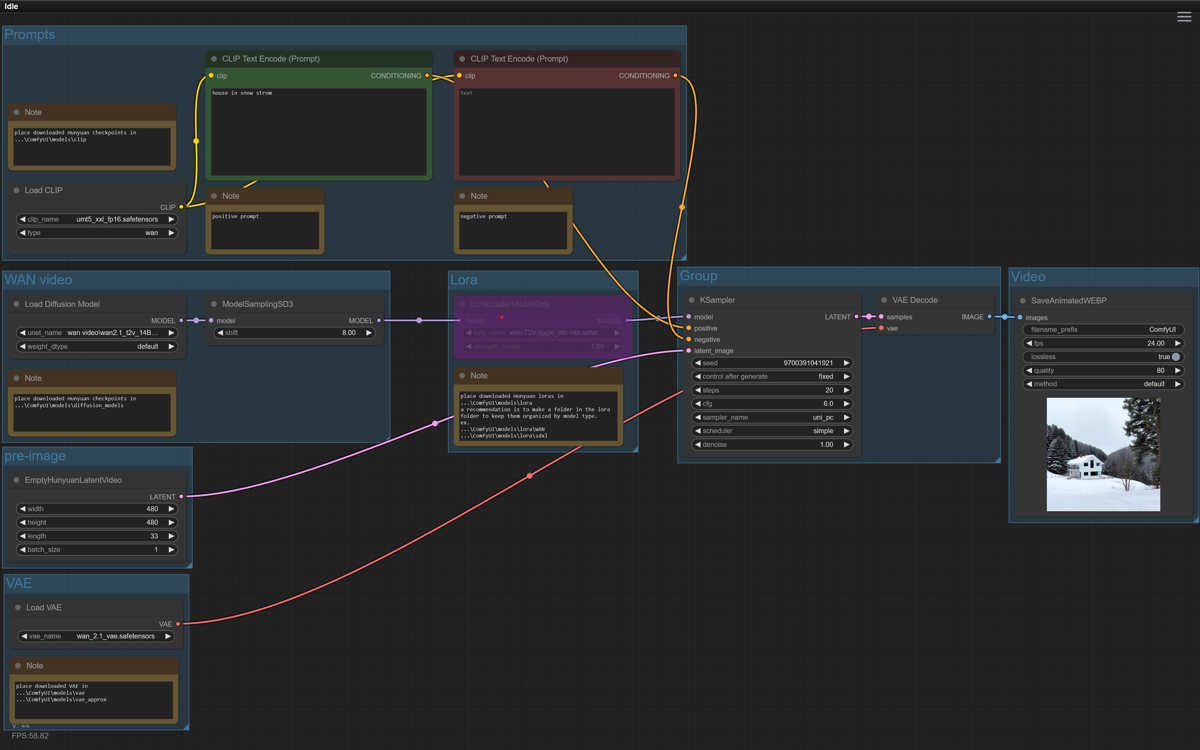
Task: Click the positive prompt text box
Action: coord(318,130)
